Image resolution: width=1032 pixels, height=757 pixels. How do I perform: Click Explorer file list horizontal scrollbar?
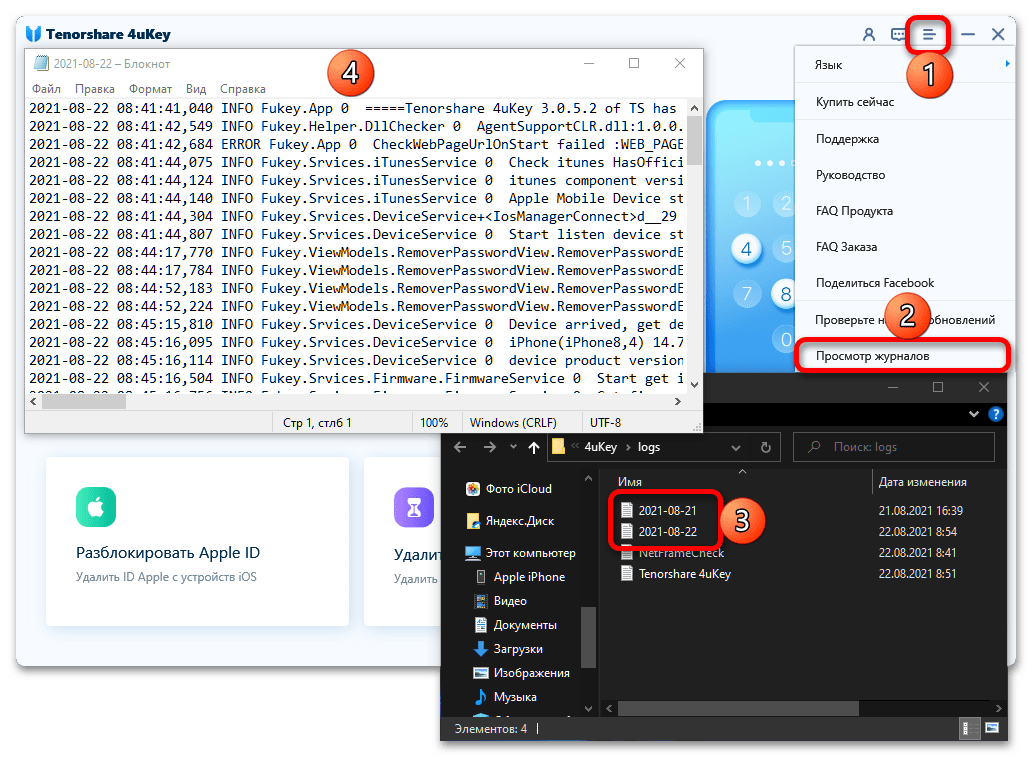(738, 708)
